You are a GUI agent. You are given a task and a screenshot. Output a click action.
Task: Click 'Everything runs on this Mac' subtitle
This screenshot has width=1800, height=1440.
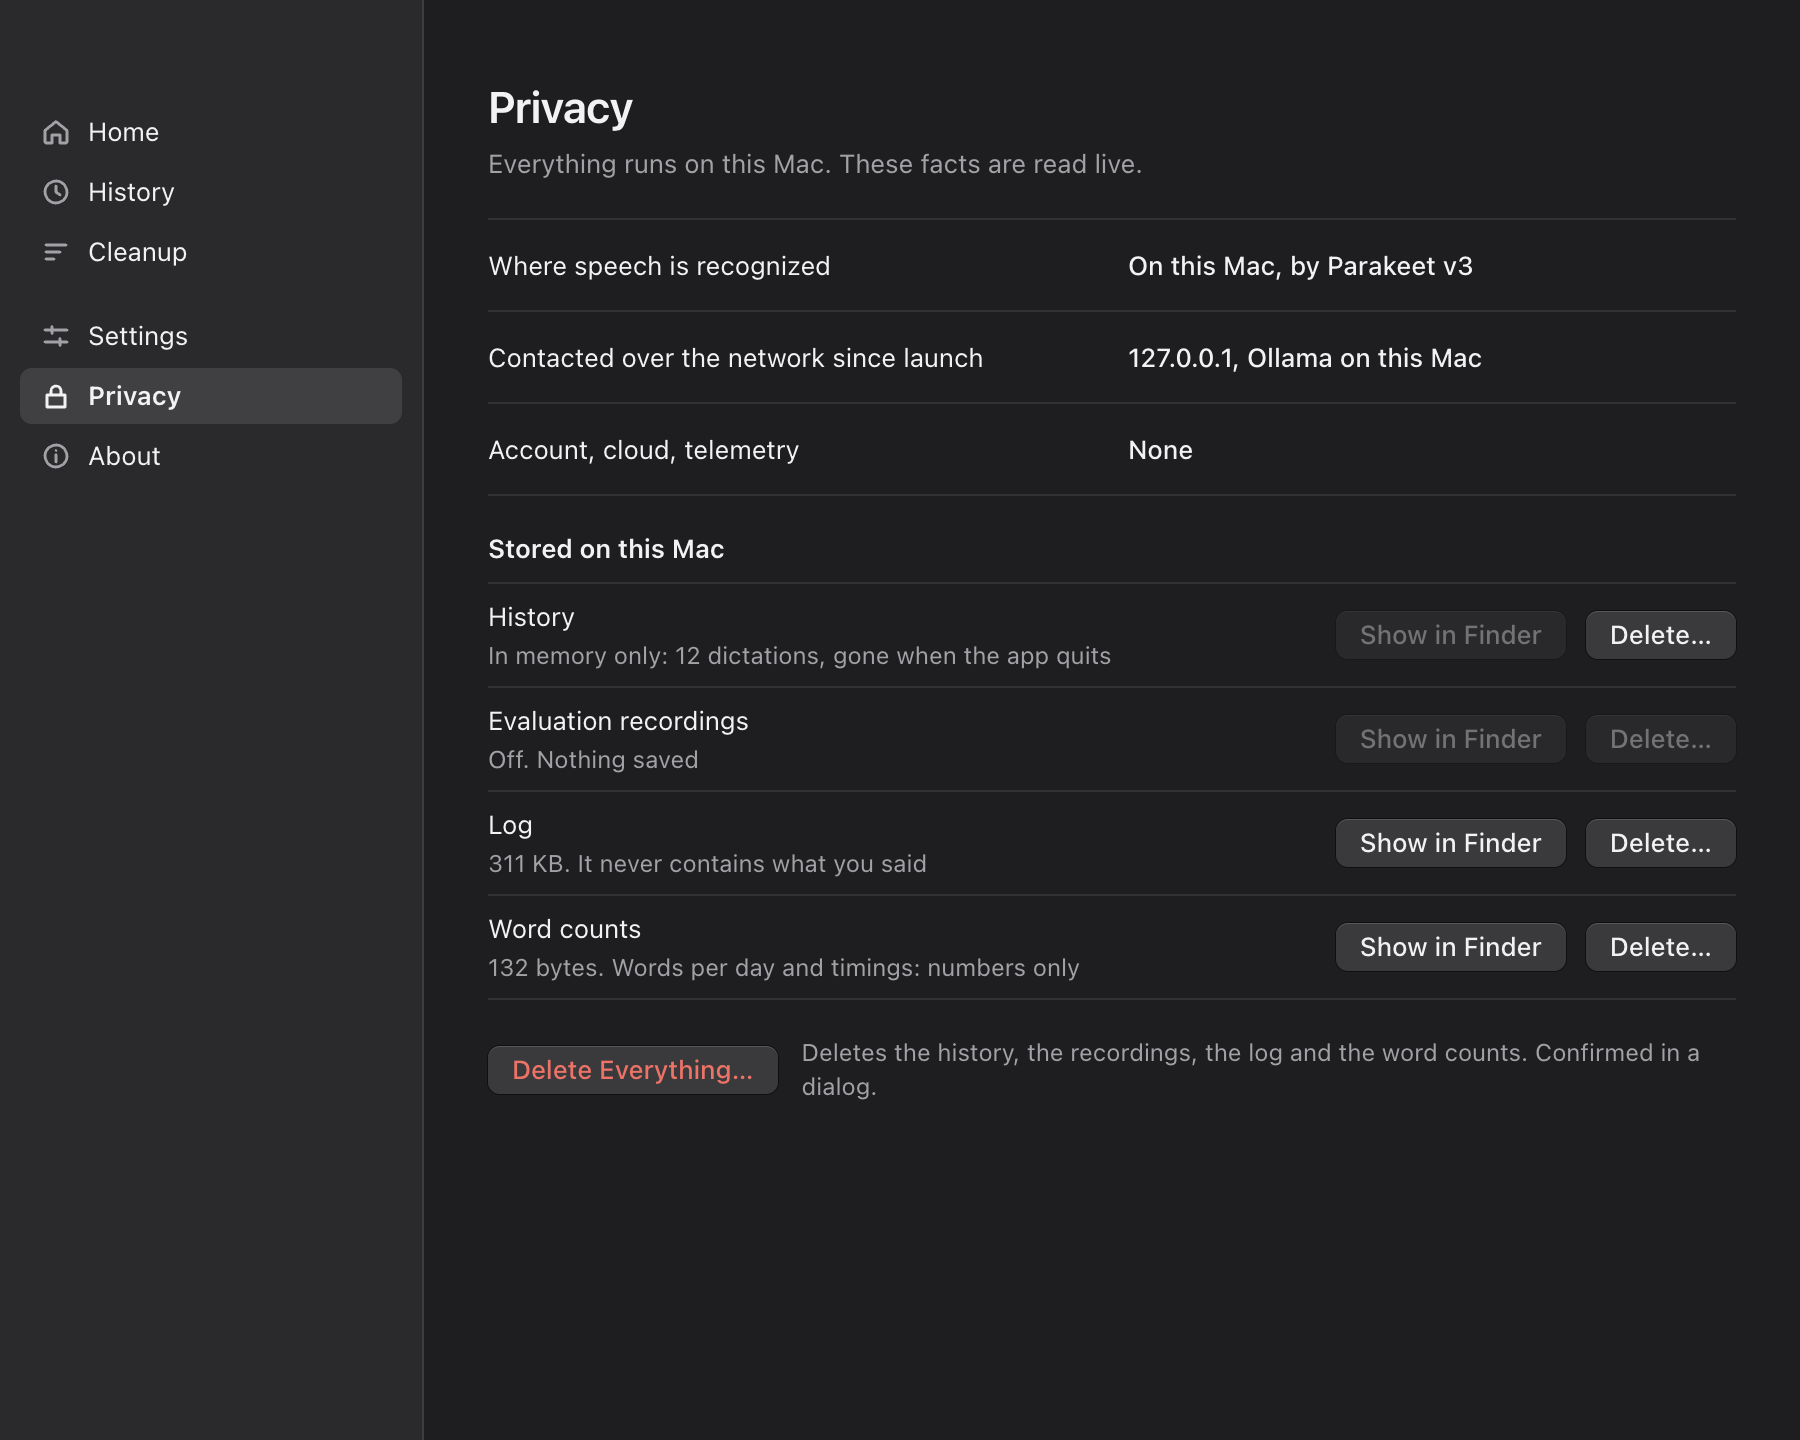[x=815, y=164]
